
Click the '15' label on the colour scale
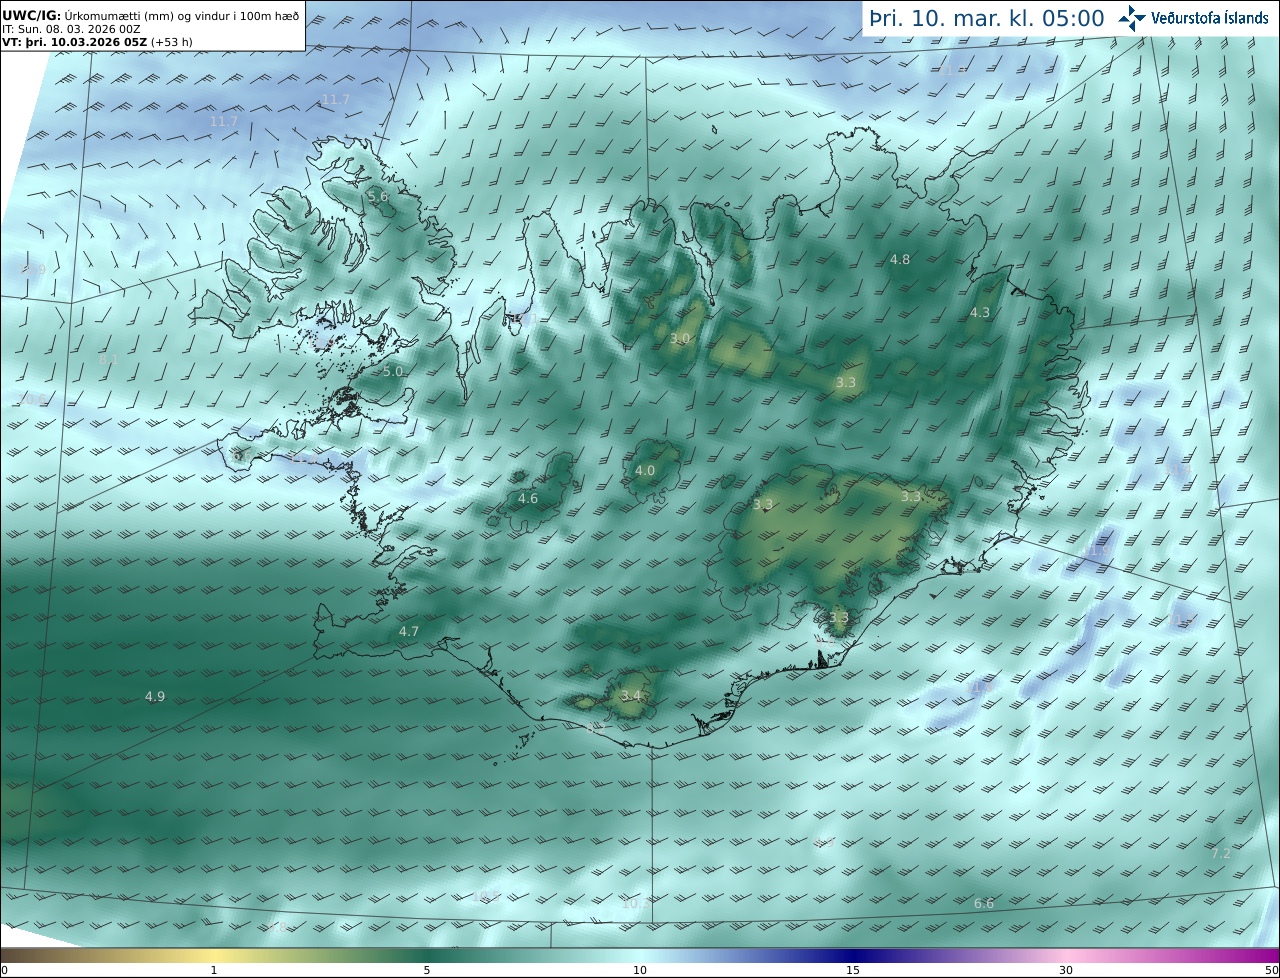(853, 970)
